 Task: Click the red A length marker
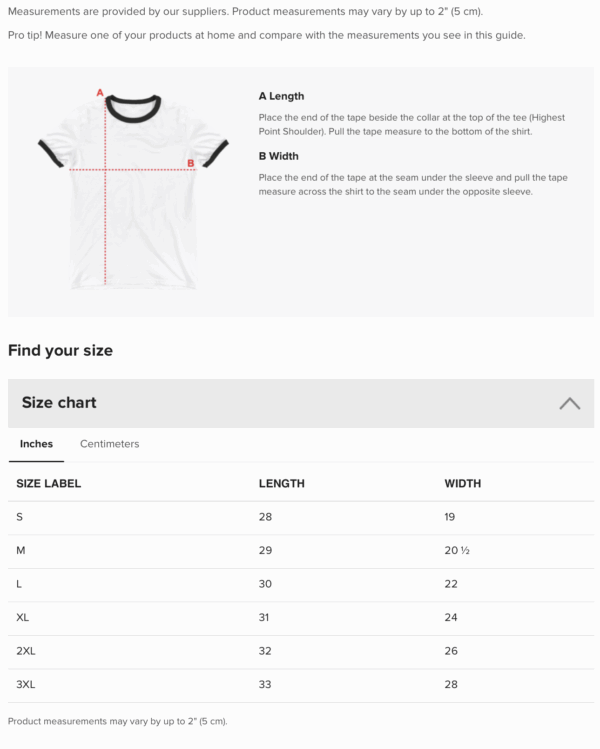[100, 93]
